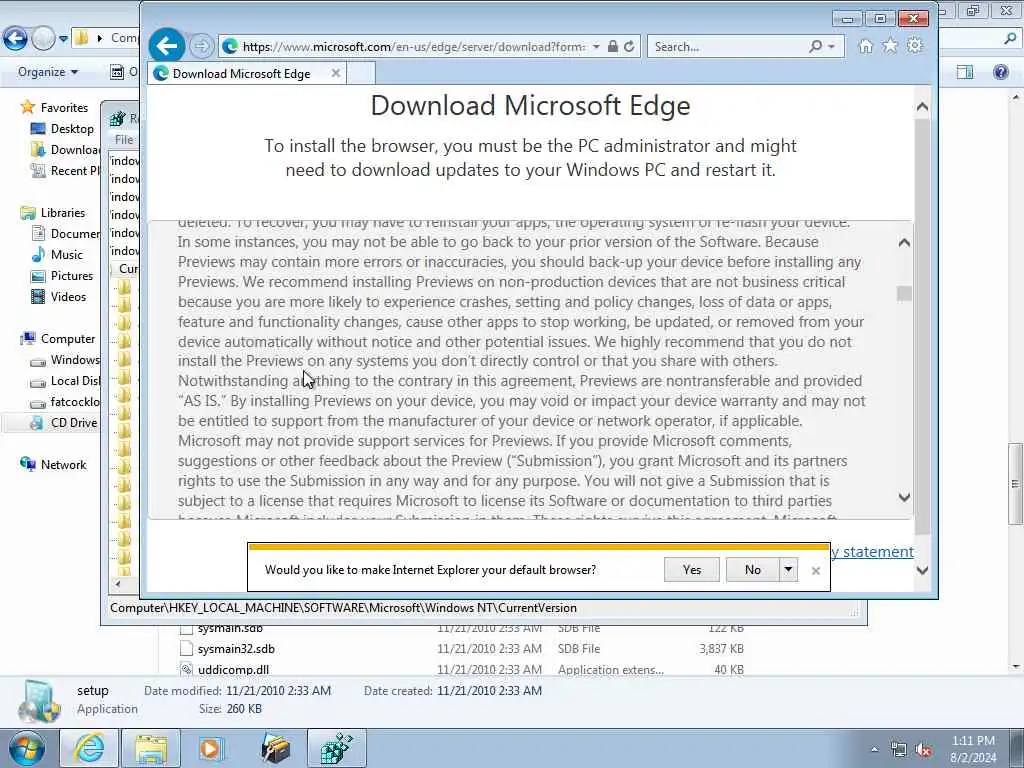Click registry tree horizontal scroll left arrow

pos(118,583)
